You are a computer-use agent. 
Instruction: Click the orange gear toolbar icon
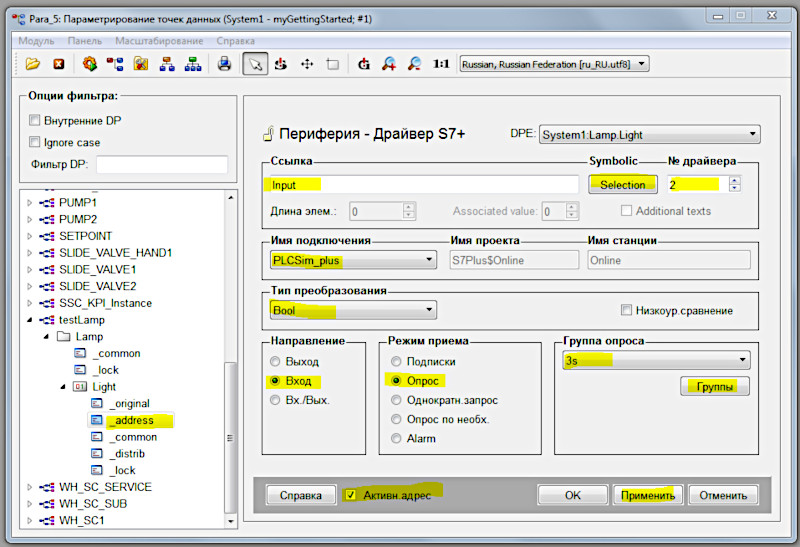(90, 64)
